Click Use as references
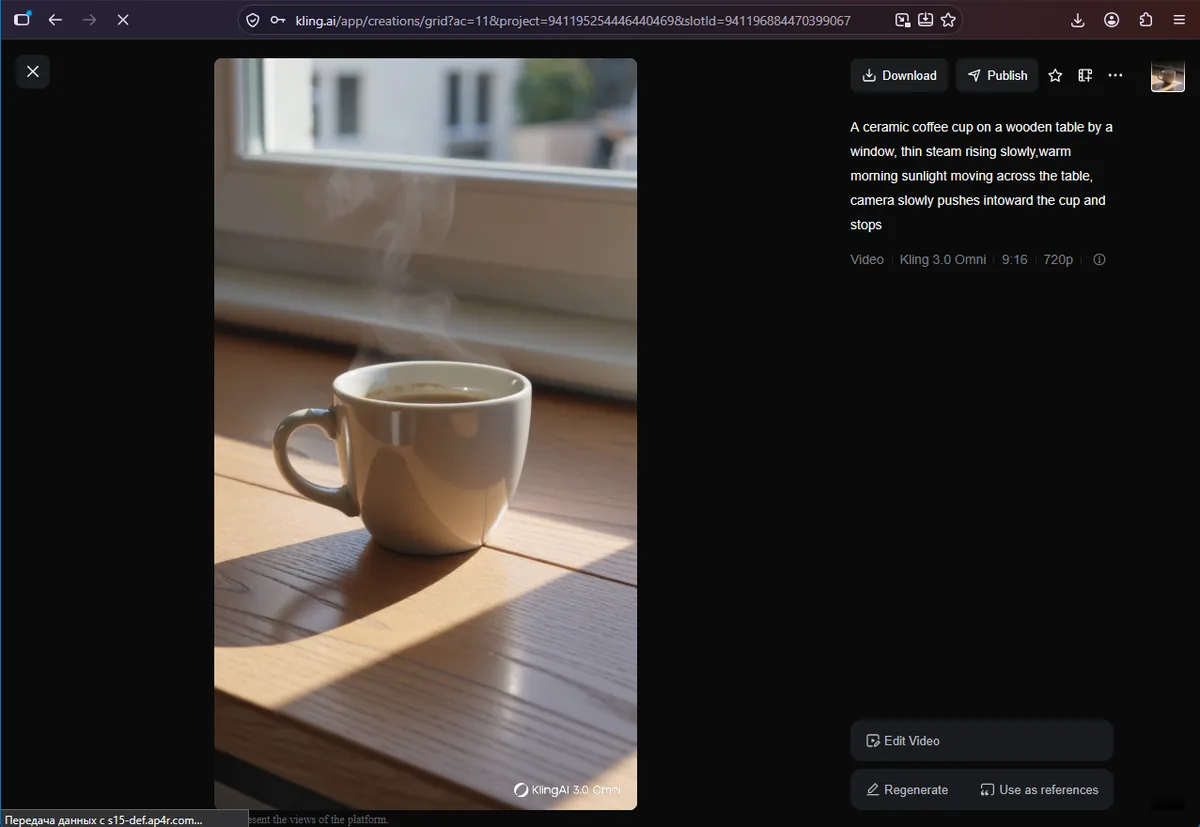1200x827 pixels. pyautogui.click(x=1039, y=790)
